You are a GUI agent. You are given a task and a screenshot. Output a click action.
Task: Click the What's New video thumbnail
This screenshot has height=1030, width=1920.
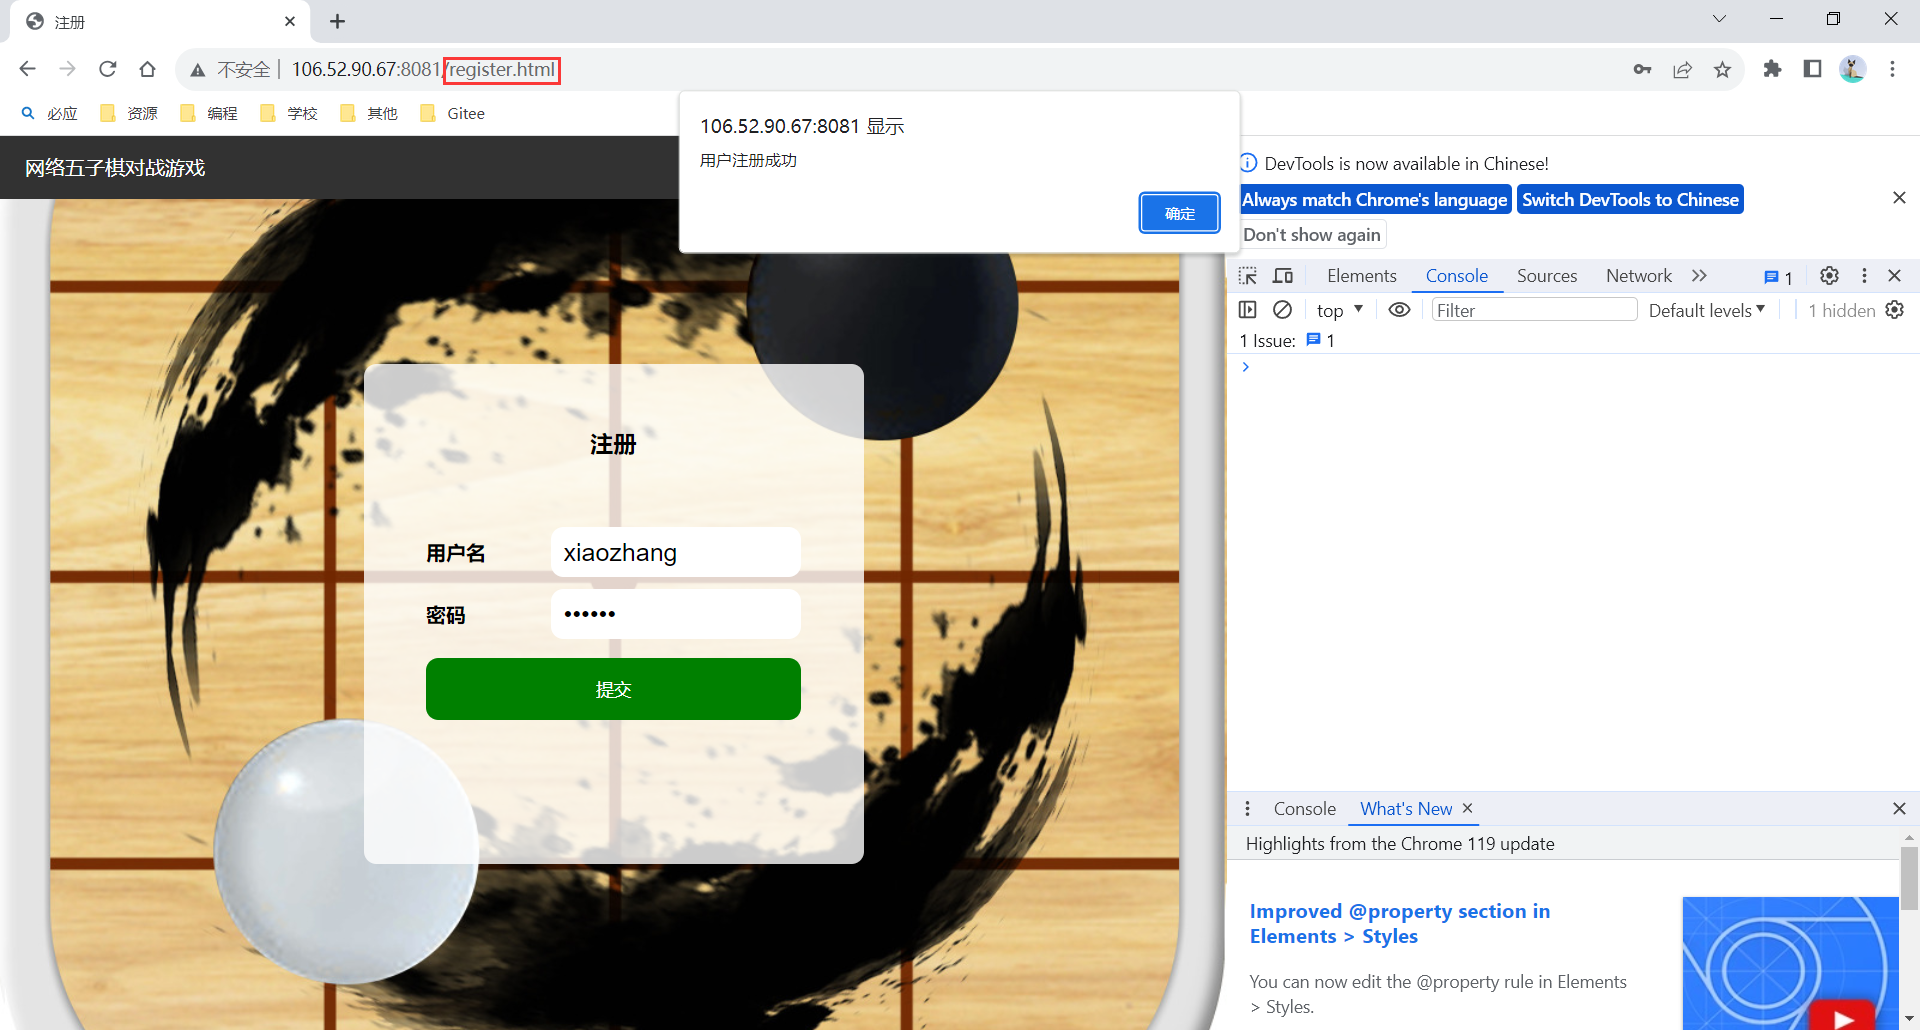point(1790,963)
